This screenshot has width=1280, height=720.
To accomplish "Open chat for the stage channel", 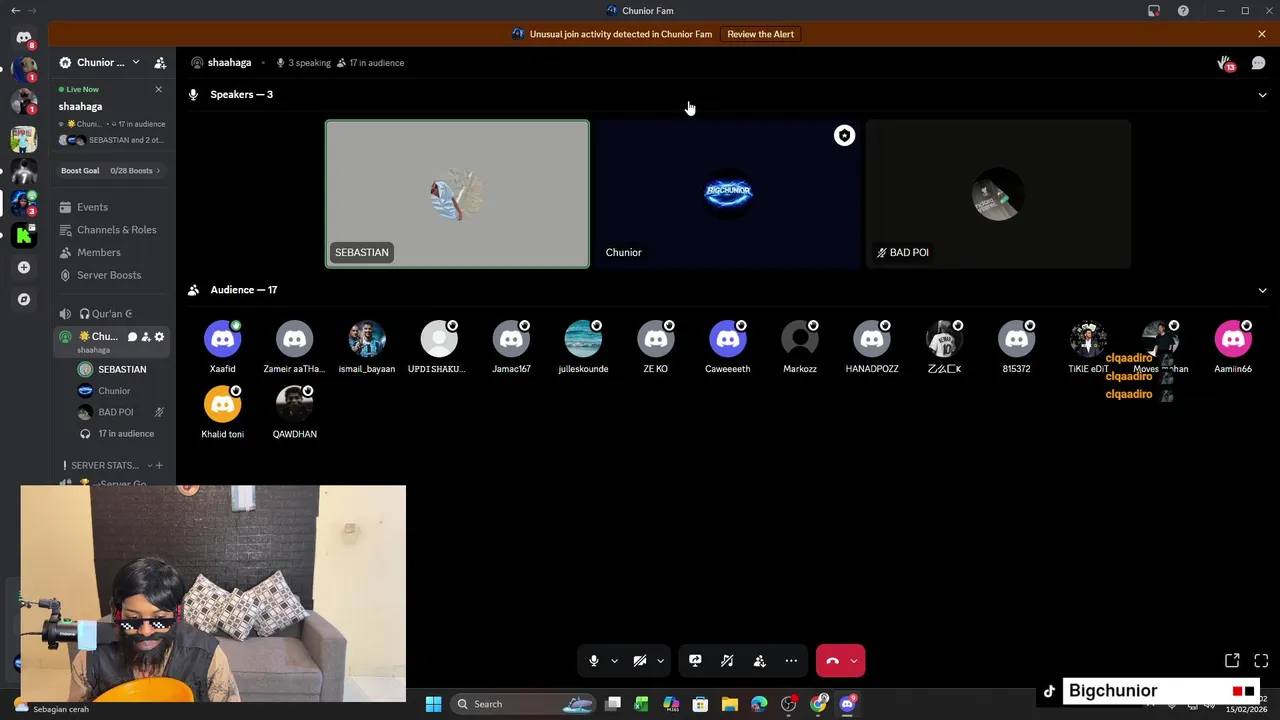I will point(132,337).
